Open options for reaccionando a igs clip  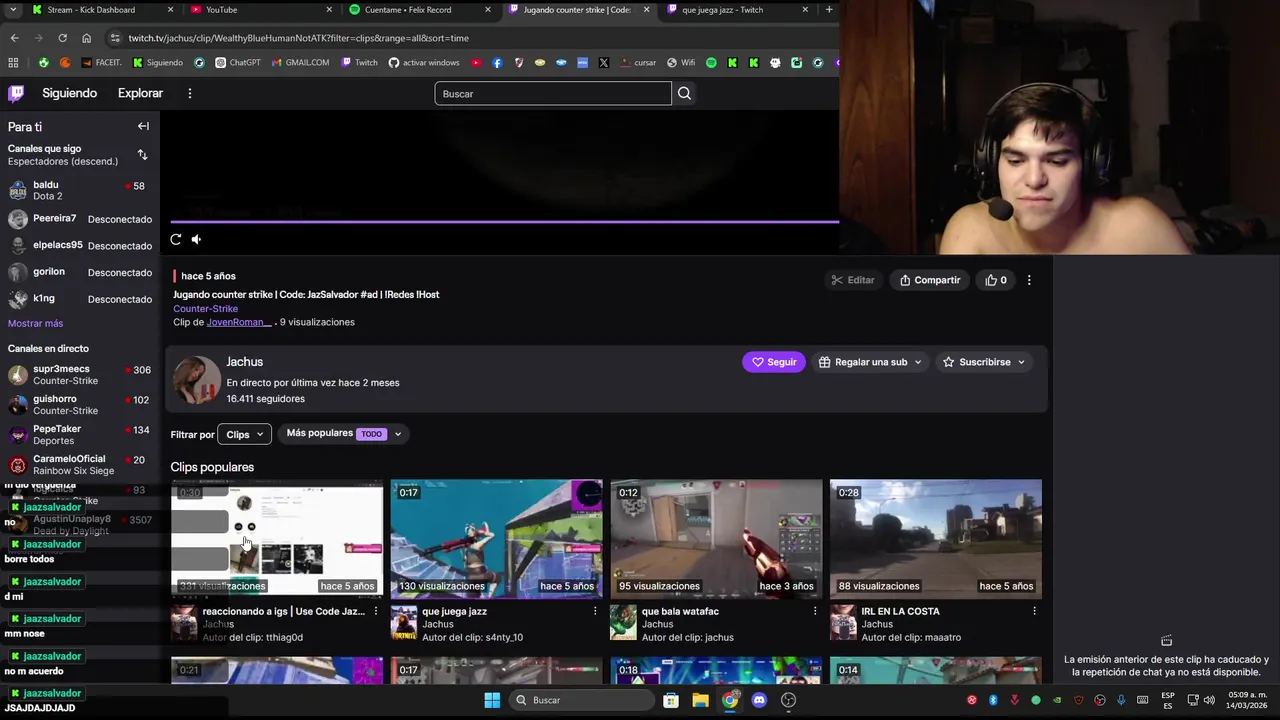(x=376, y=611)
